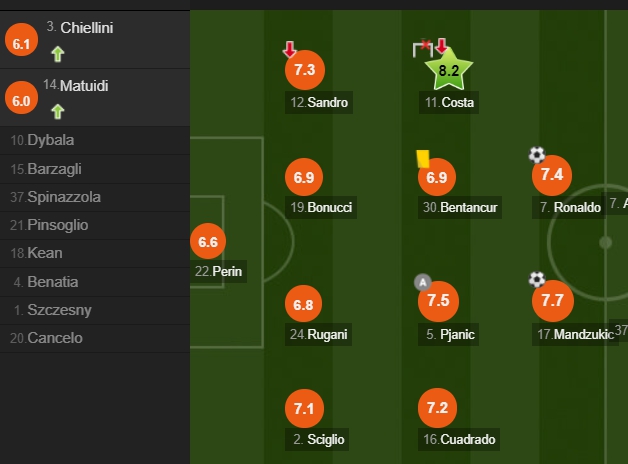Select Dybala in the bench list
This screenshot has height=464, width=628.
tap(95, 141)
